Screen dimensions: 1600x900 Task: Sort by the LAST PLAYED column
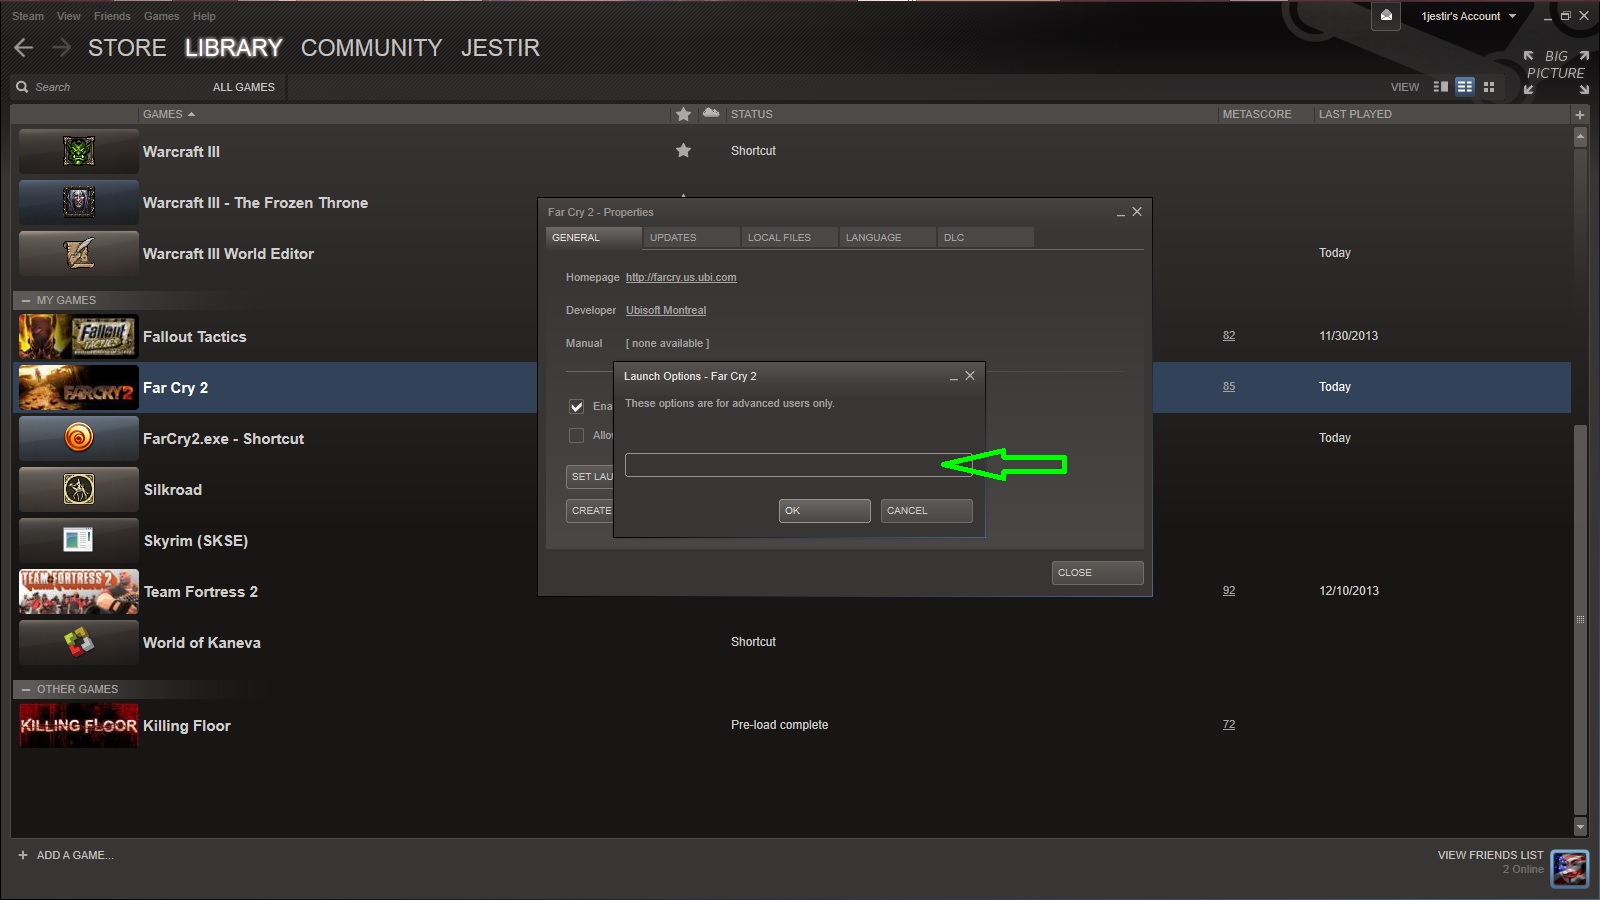pyautogui.click(x=1355, y=114)
